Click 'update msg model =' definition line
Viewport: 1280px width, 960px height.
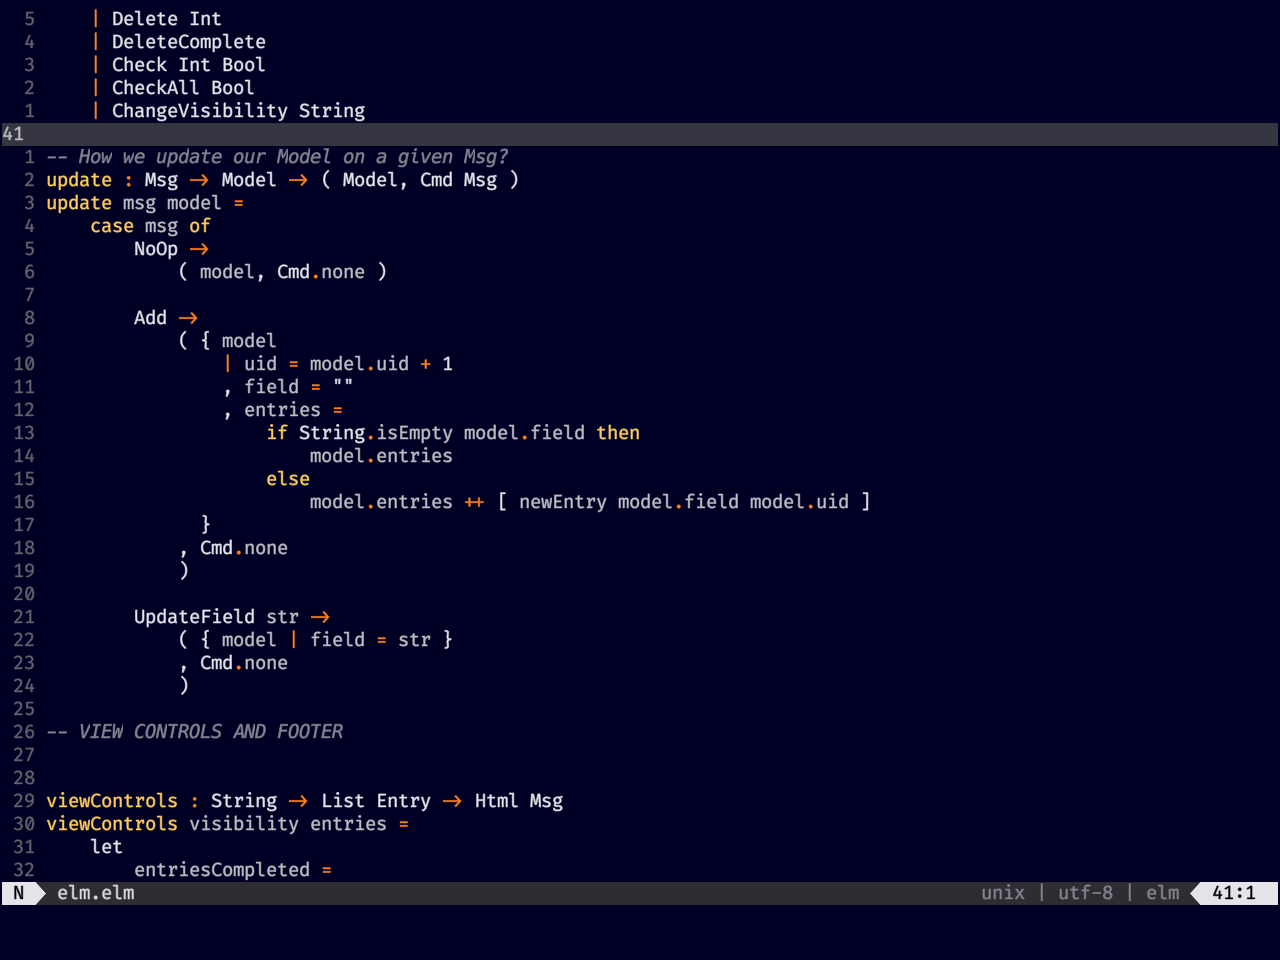(145, 203)
